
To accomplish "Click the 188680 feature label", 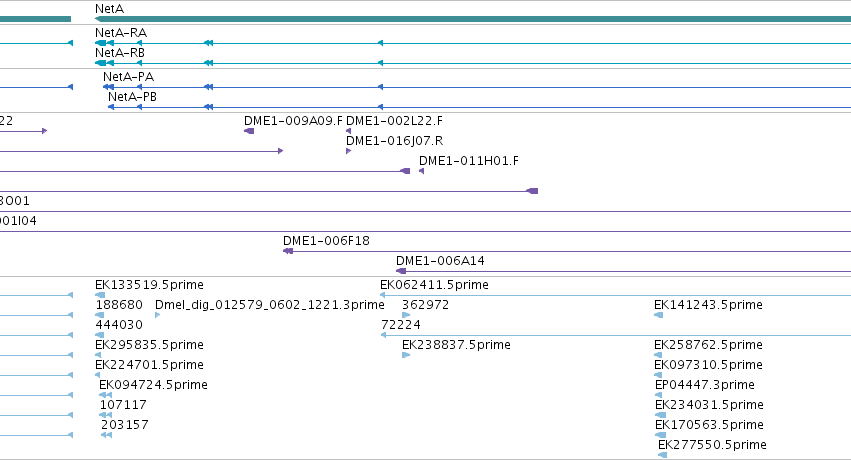I will 119,305.
